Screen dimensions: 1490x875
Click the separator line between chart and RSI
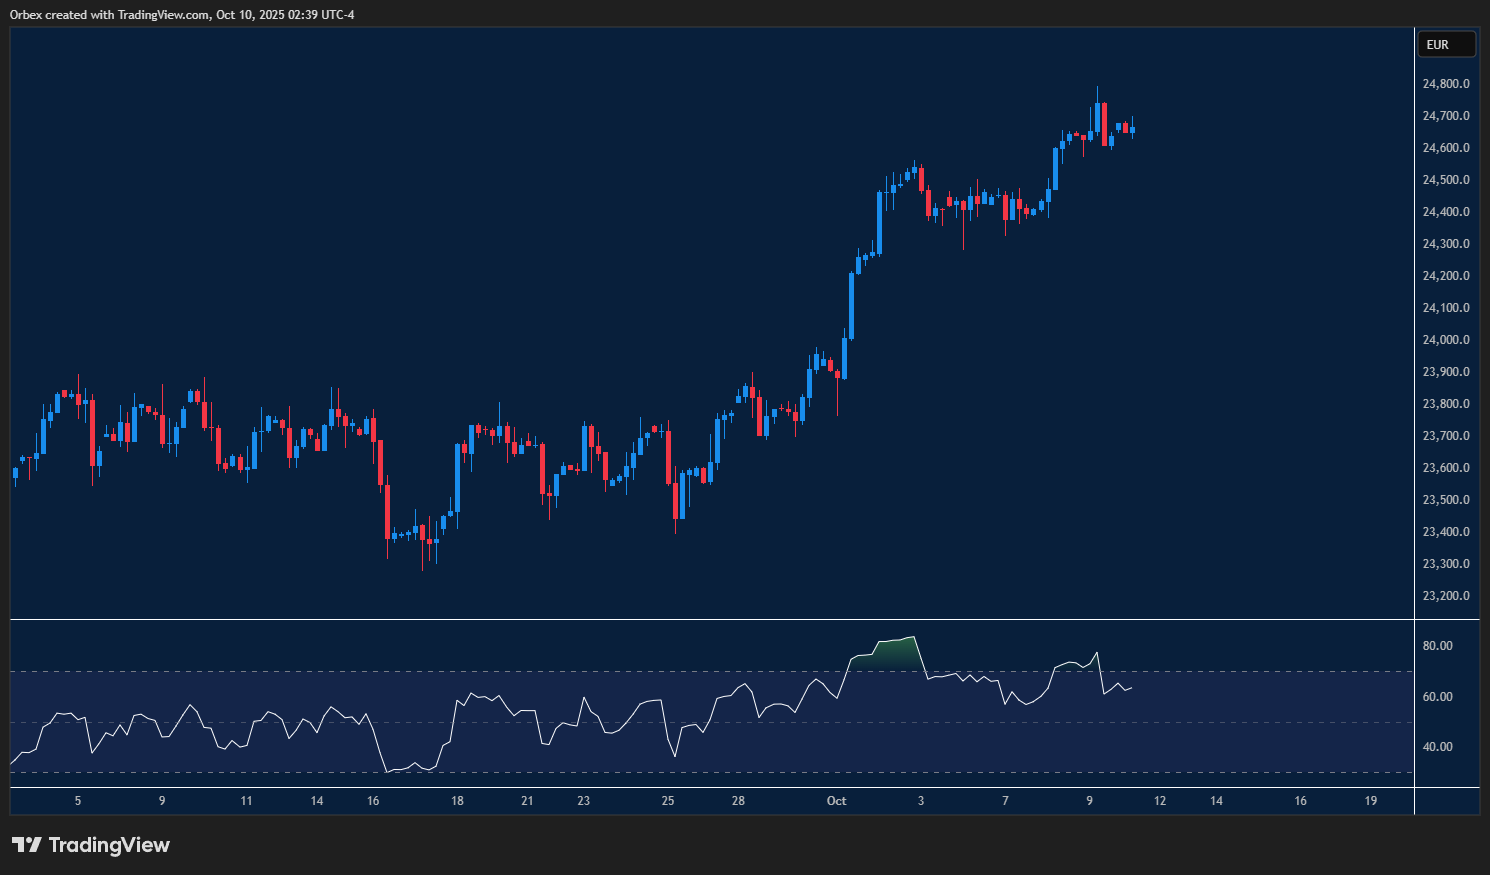click(700, 620)
